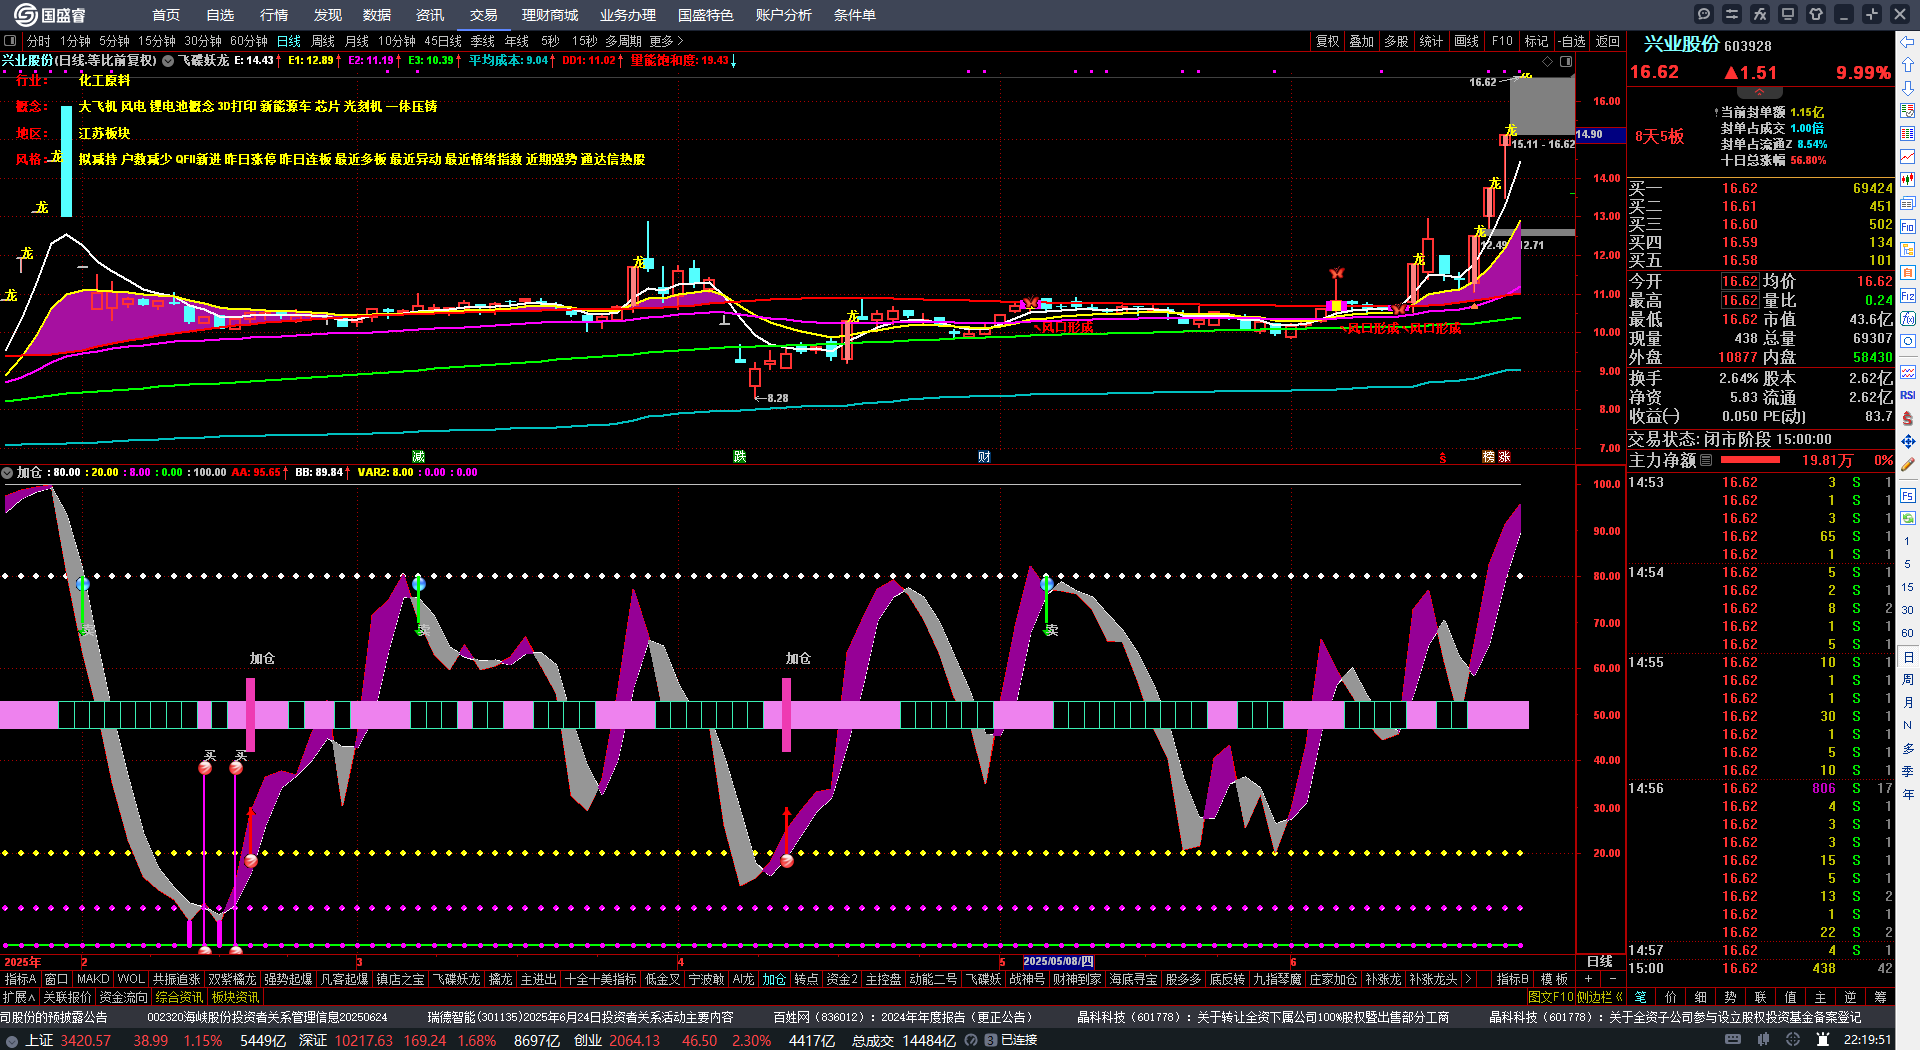1920x1050 pixels.
Task: Click the f(x) function icon in right sidebar
Action: (x=1908, y=318)
